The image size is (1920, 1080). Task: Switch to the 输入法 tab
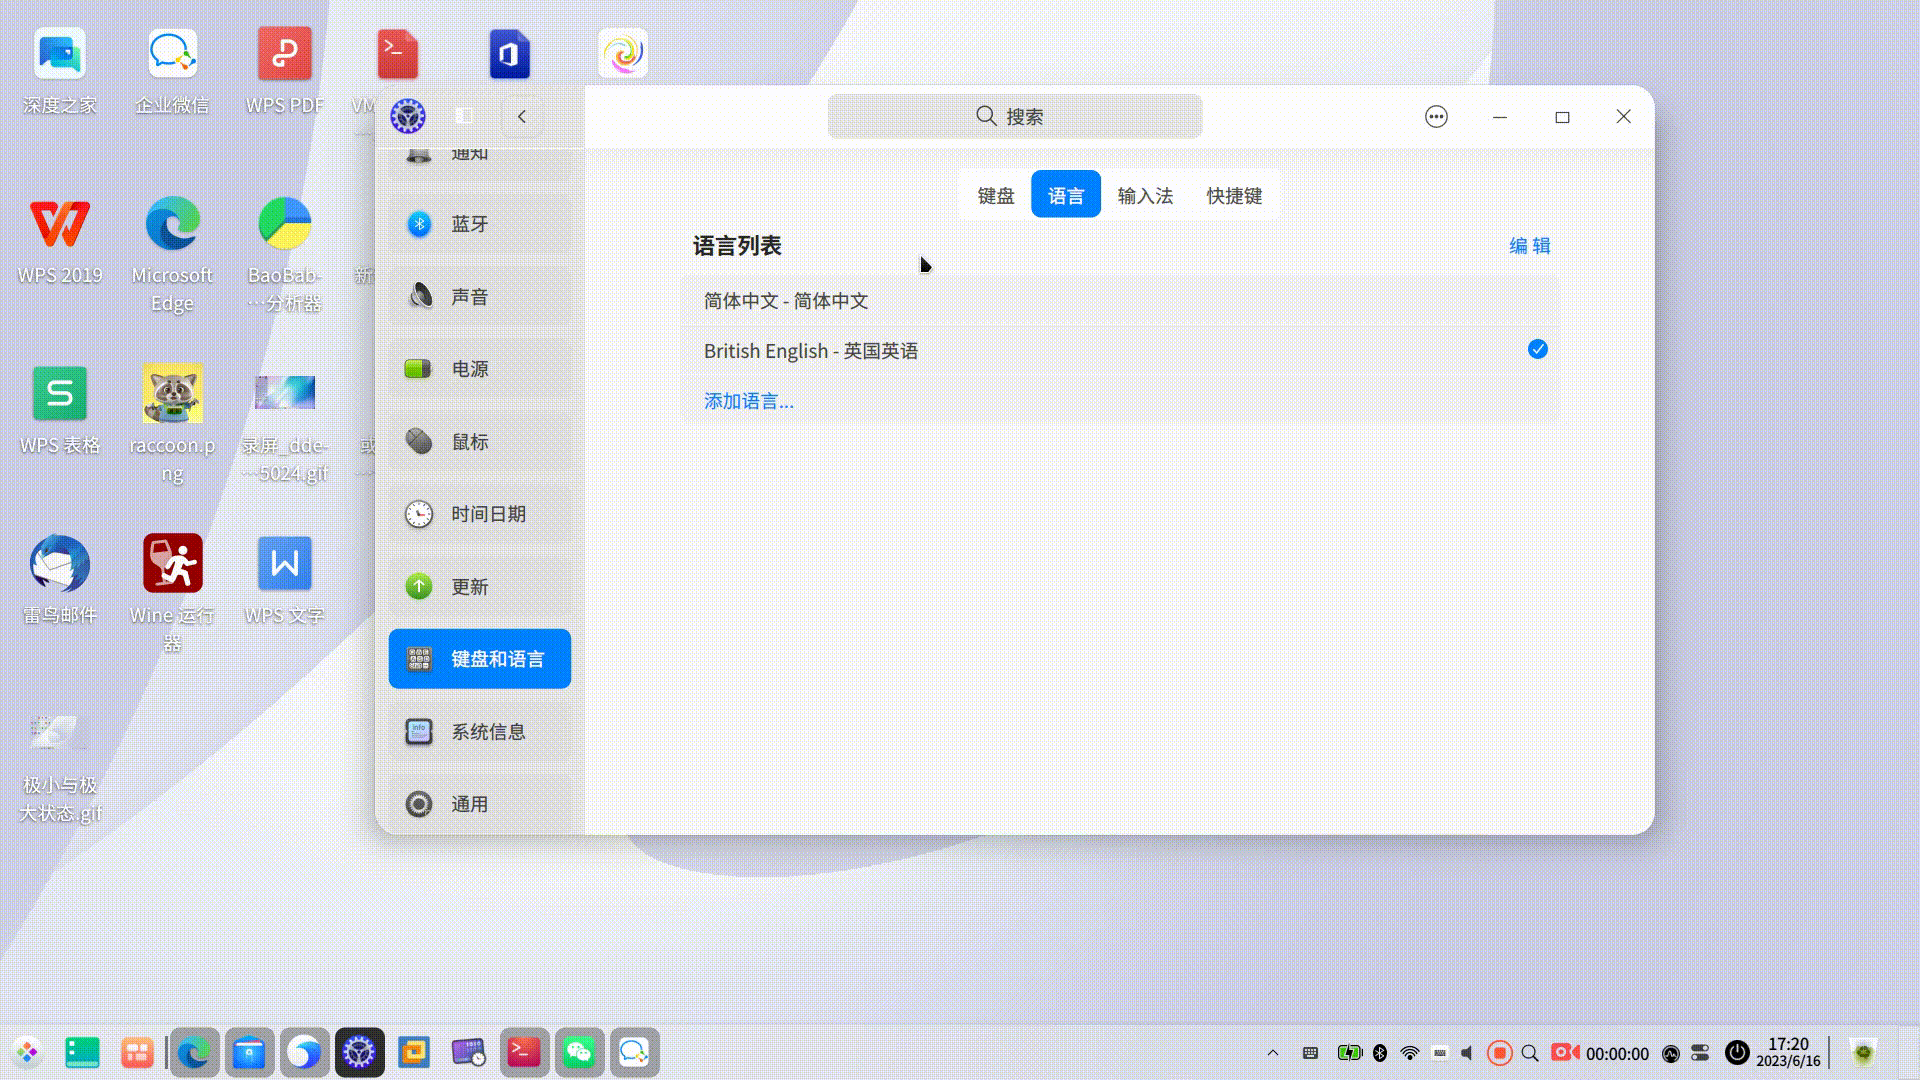(x=1144, y=194)
